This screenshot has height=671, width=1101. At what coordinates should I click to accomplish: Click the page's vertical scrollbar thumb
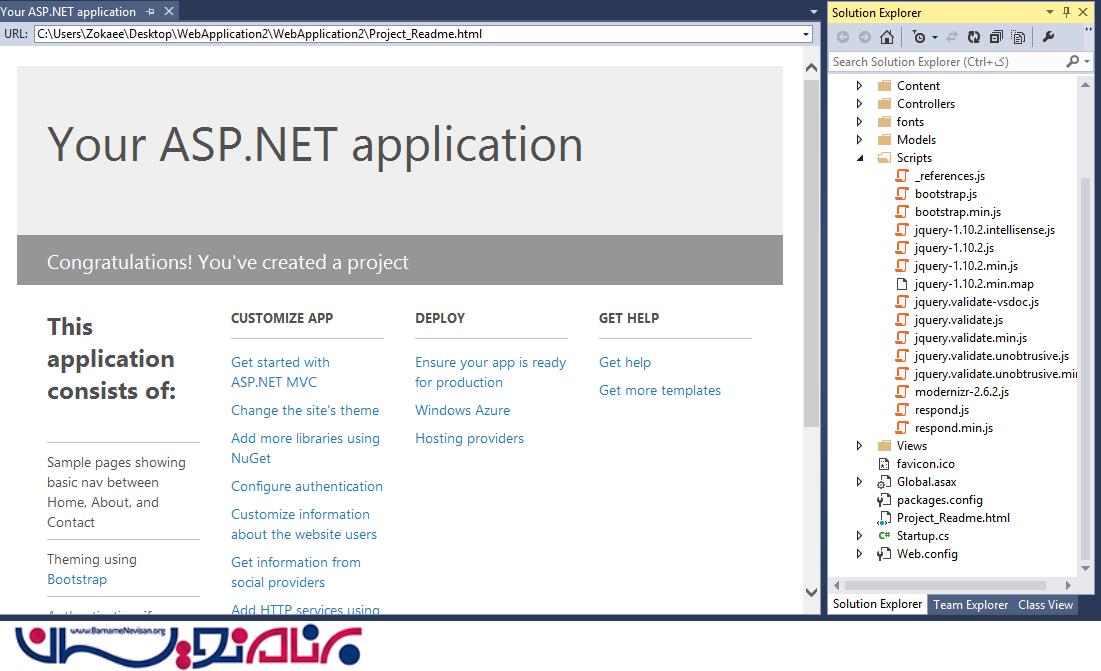811,250
